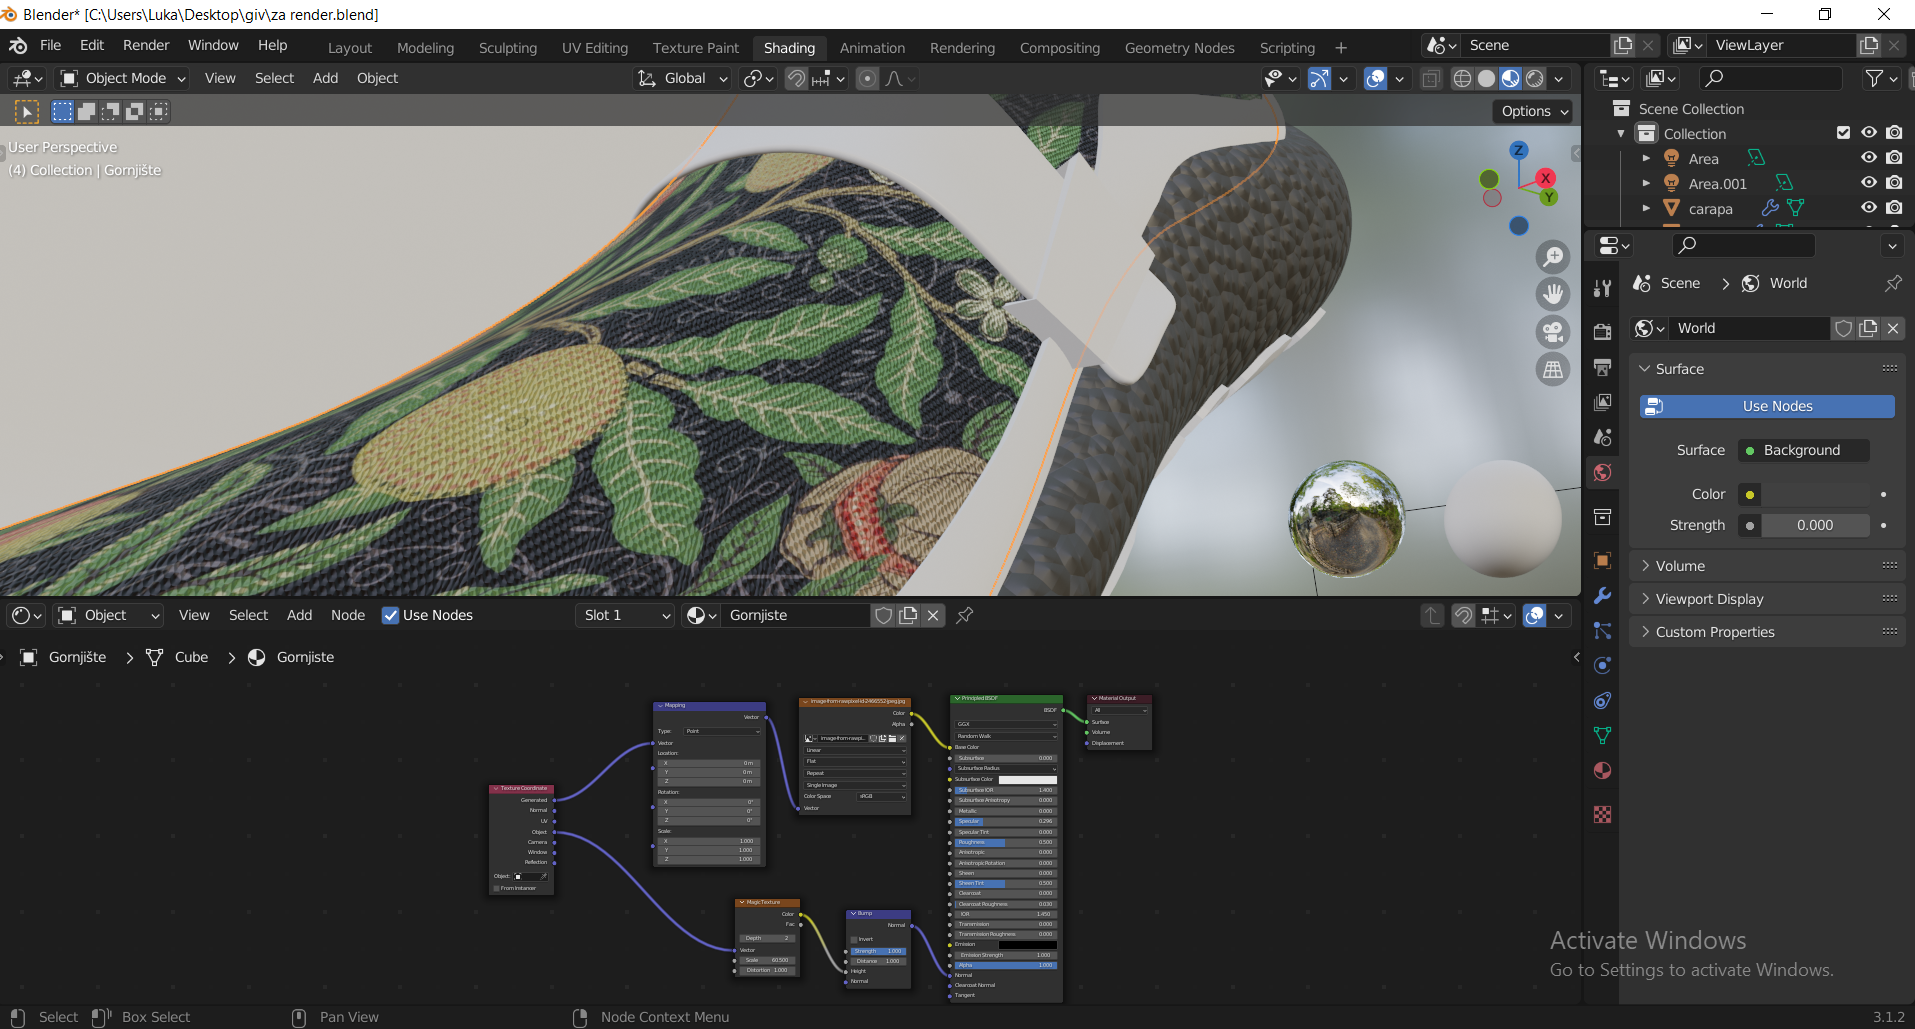Open Node menu in node editor

348,615
